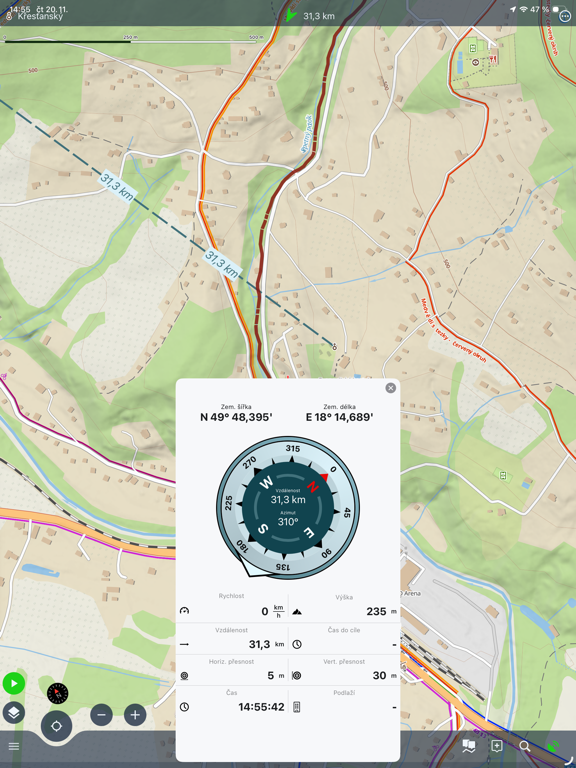Tap vertical accuracy value 30 m
The width and height of the screenshot is (576, 768).
pyautogui.click(x=384, y=676)
